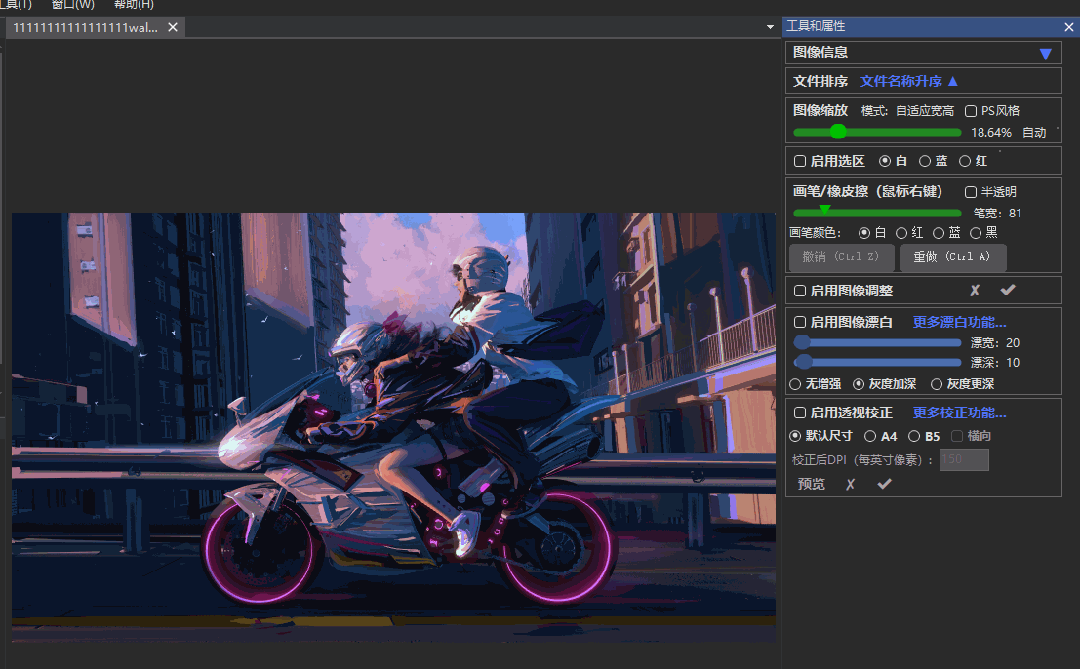This screenshot has width=1080, height=669.
Task: Enable the 启用图像调整 checkbox
Action: pyautogui.click(x=800, y=291)
